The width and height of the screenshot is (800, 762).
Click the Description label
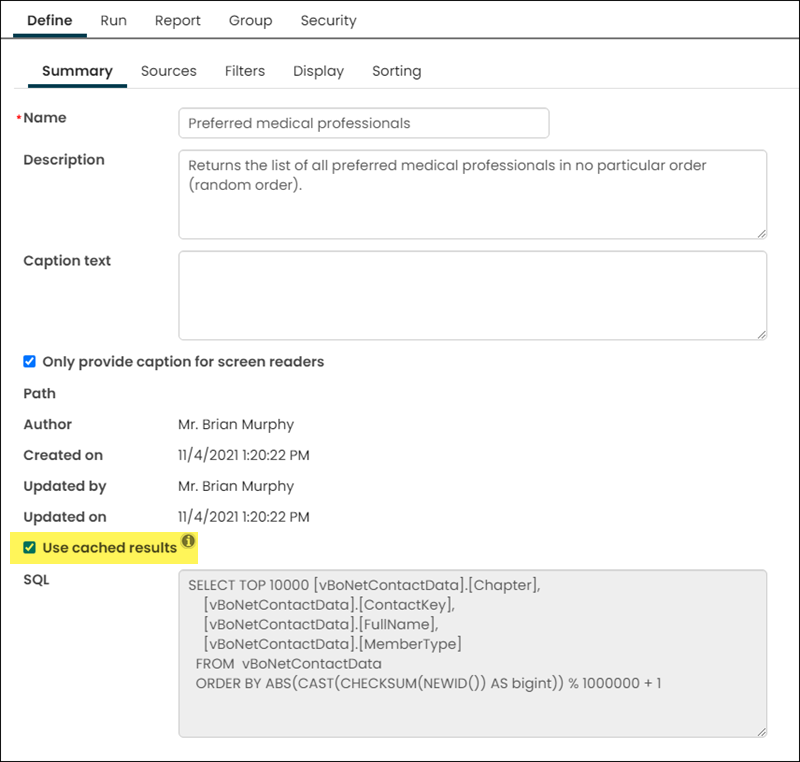coord(64,160)
